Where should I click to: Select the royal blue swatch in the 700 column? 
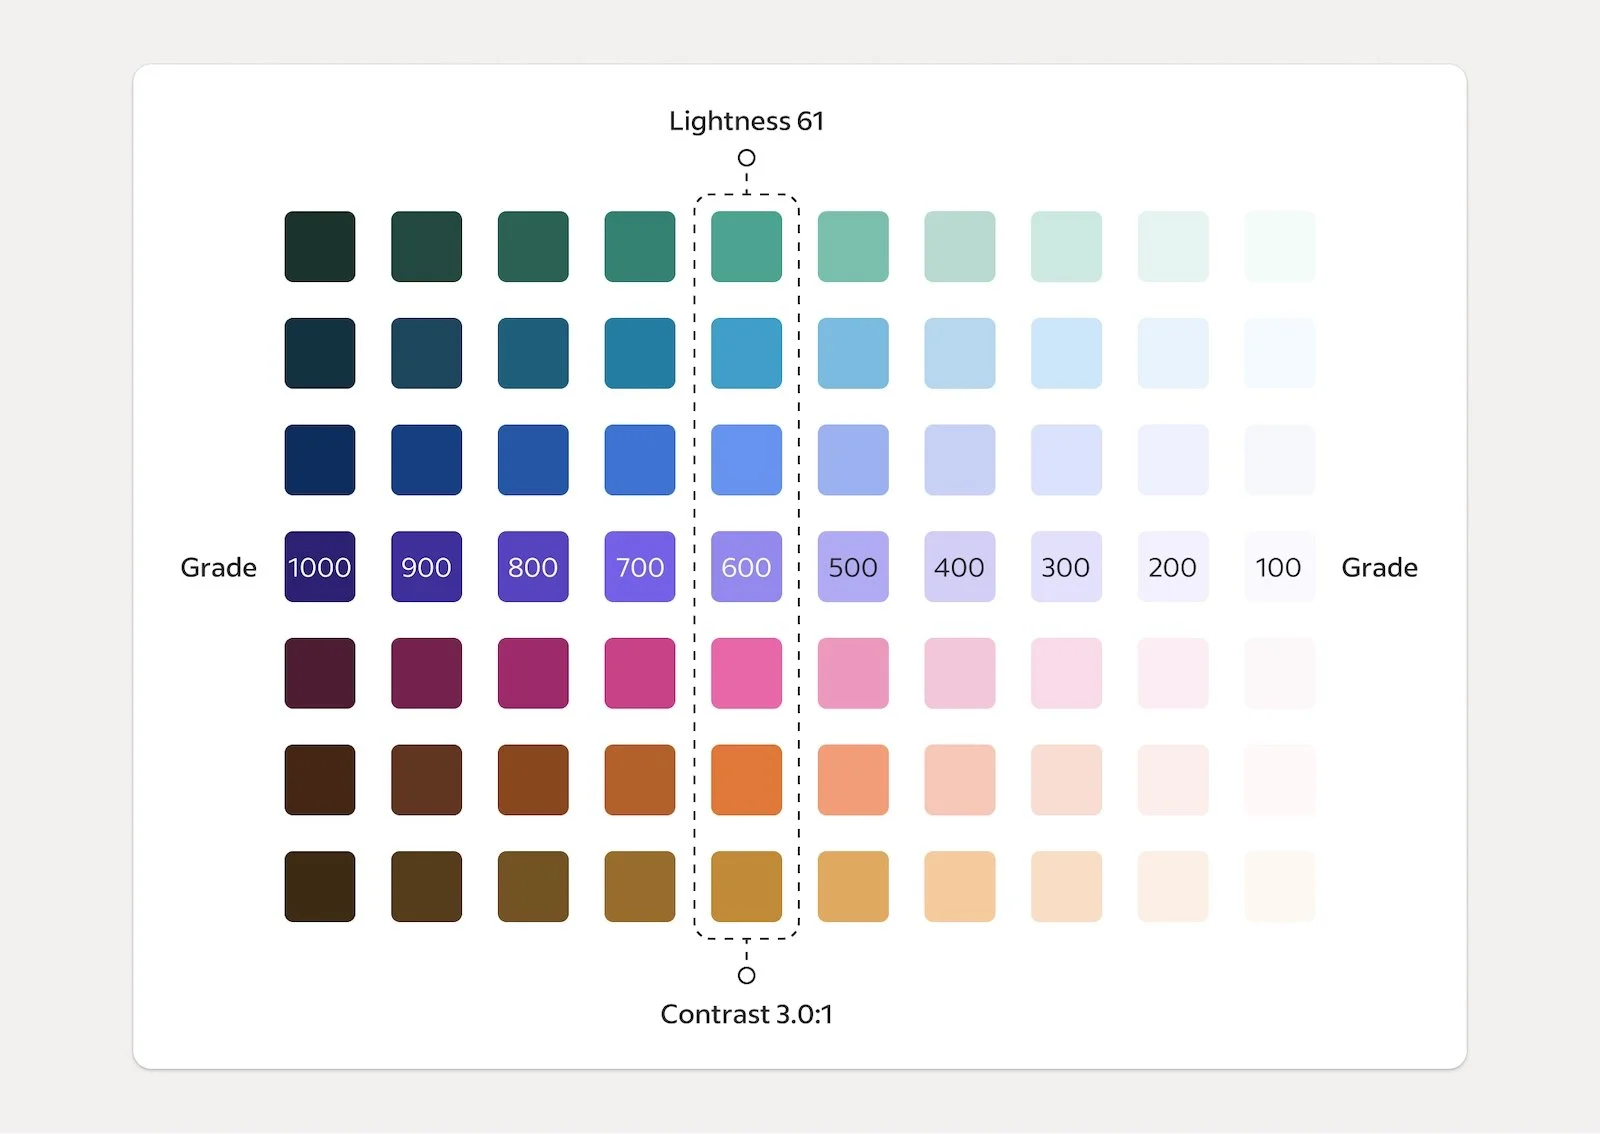coord(640,460)
